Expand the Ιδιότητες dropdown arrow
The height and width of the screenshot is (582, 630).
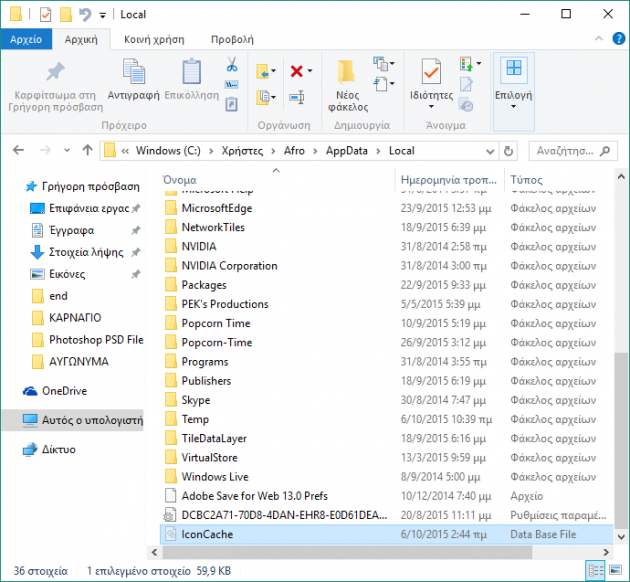coord(431,106)
